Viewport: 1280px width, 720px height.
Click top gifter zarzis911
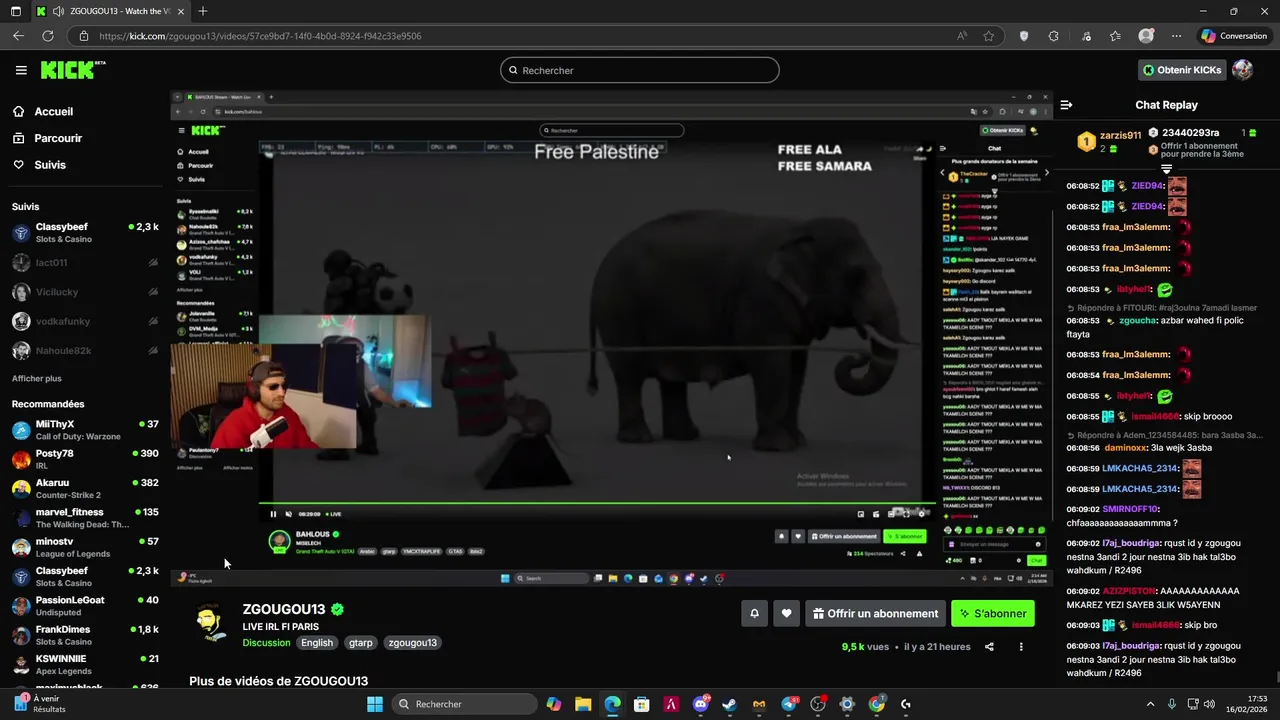(x=1120, y=135)
